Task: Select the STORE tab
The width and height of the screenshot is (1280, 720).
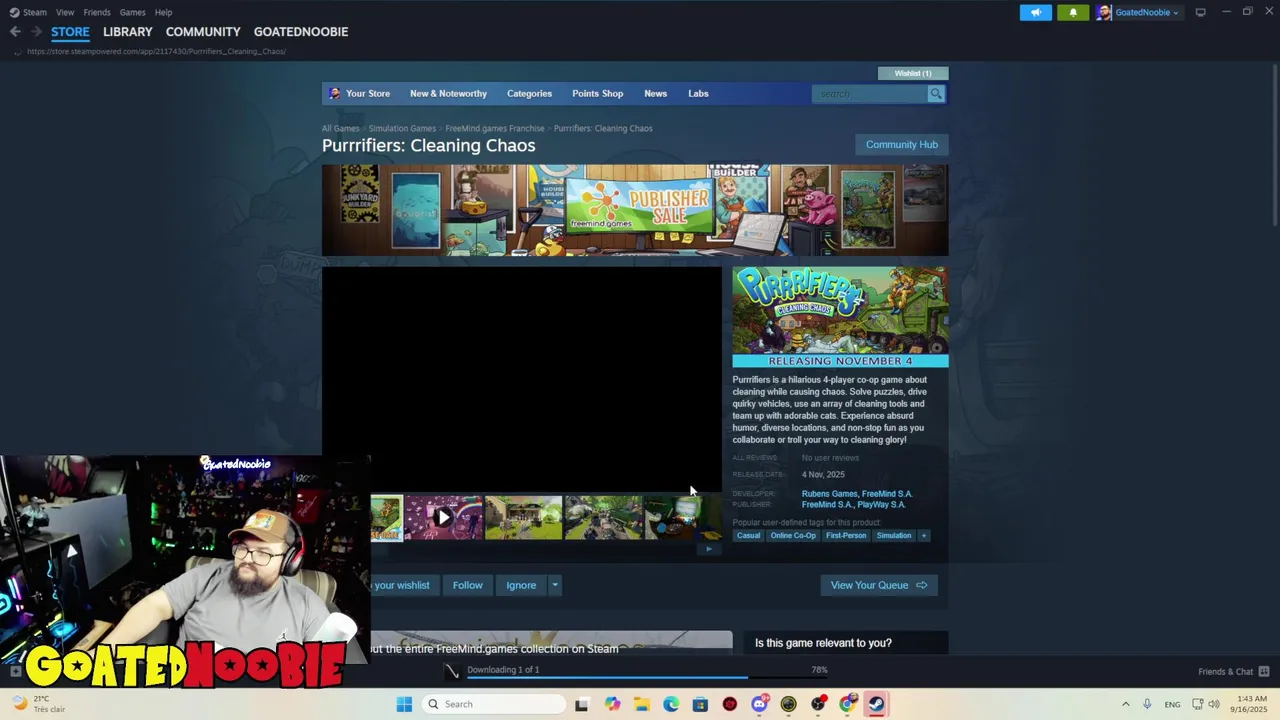Action: click(70, 32)
